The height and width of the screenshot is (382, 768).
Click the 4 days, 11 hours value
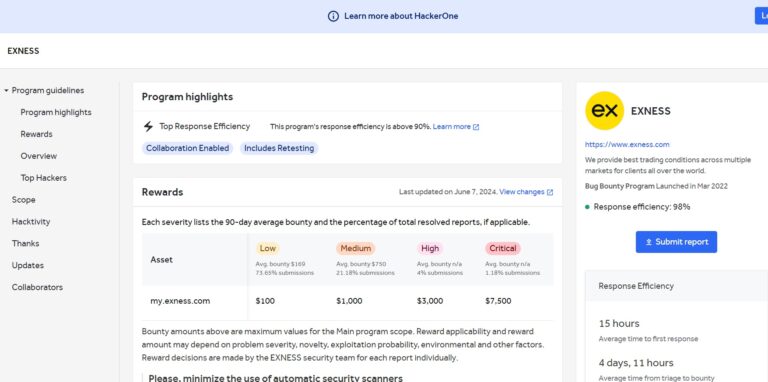(x=636, y=363)
